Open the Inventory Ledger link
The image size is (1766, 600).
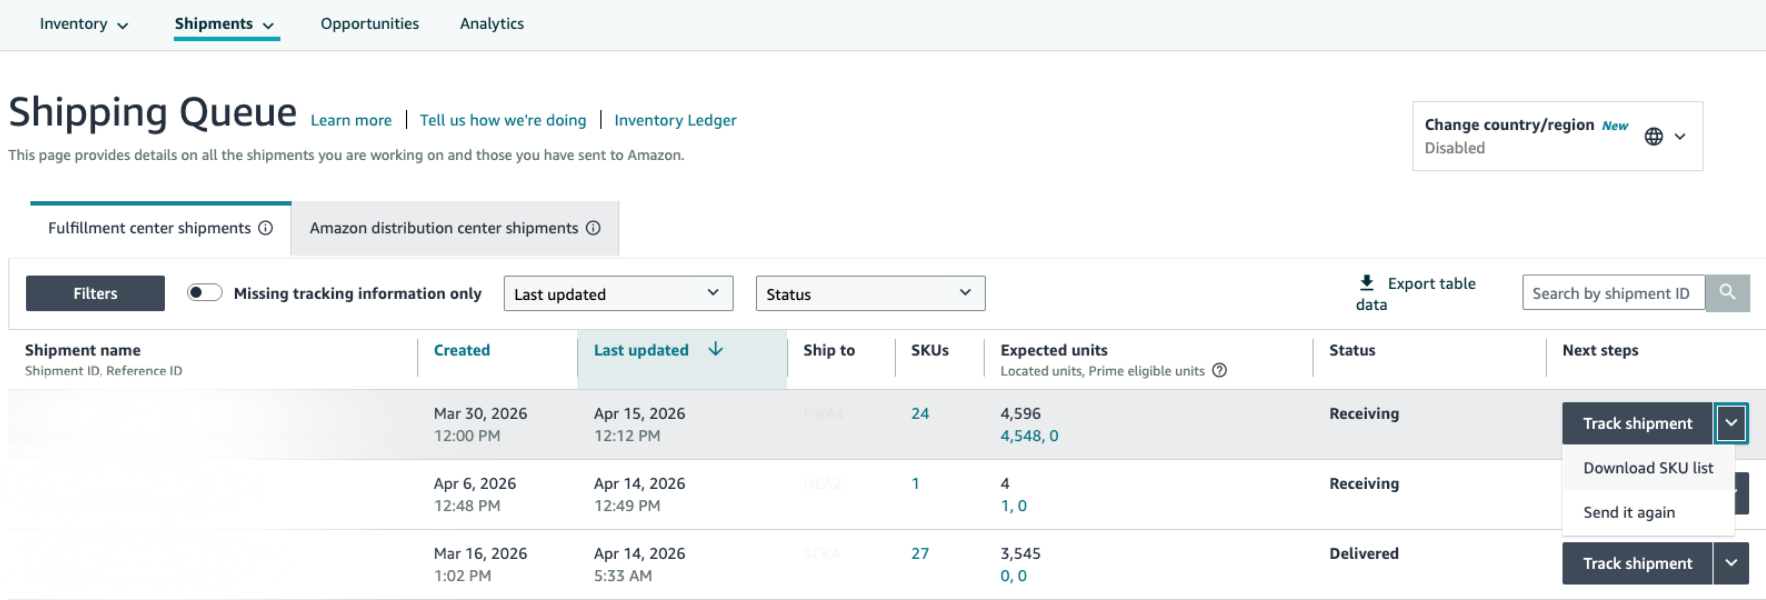pyautogui.click(x=675, y=120)
